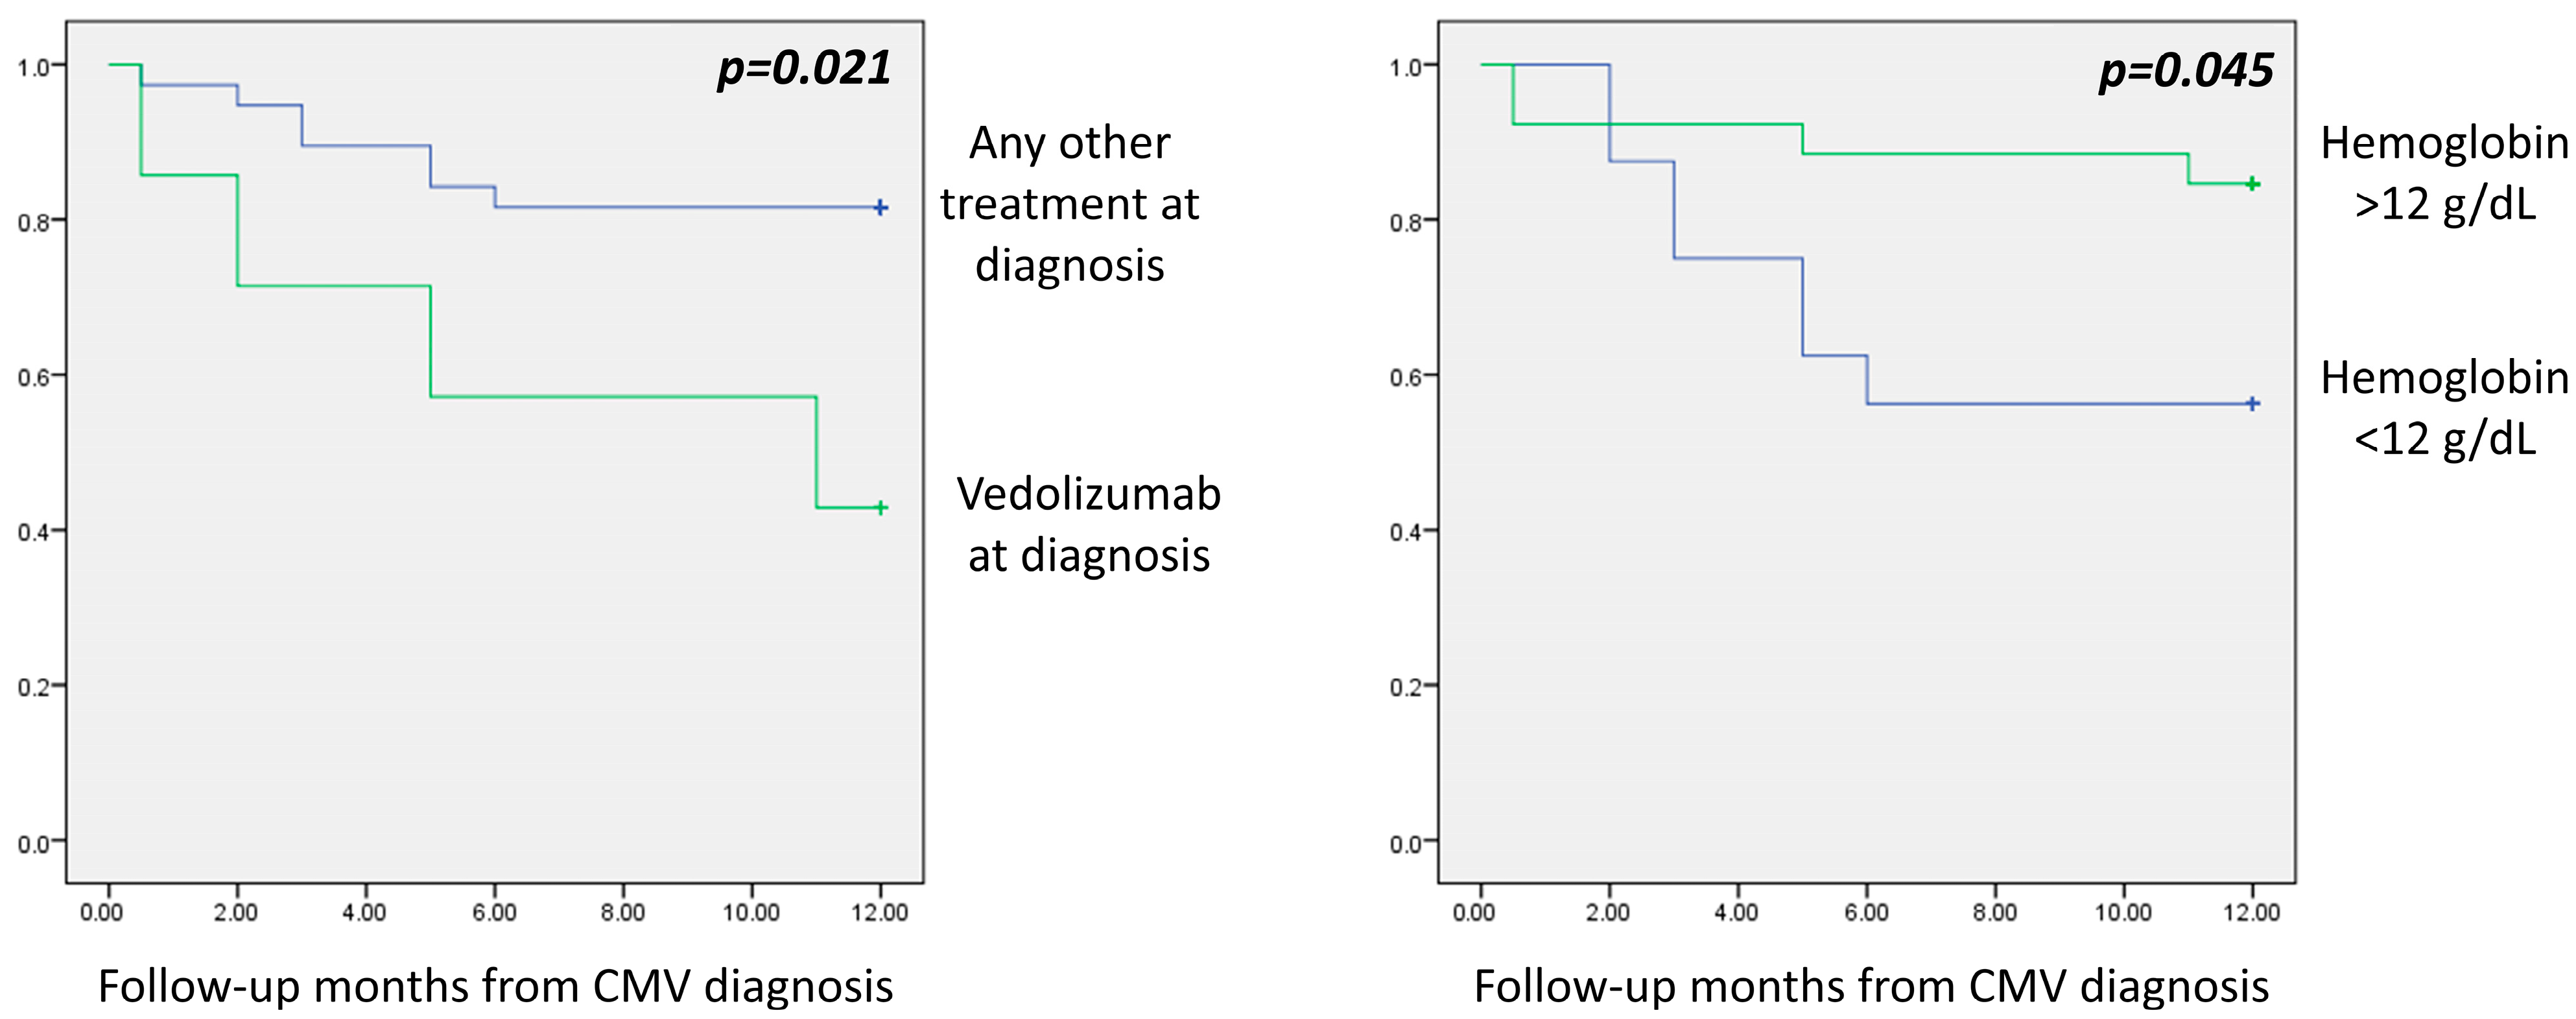Viewport: 2576px width, 1019px height.
Task: Click the 12.00 x-axis tick of left chart
Action: [x=880, y=912]
